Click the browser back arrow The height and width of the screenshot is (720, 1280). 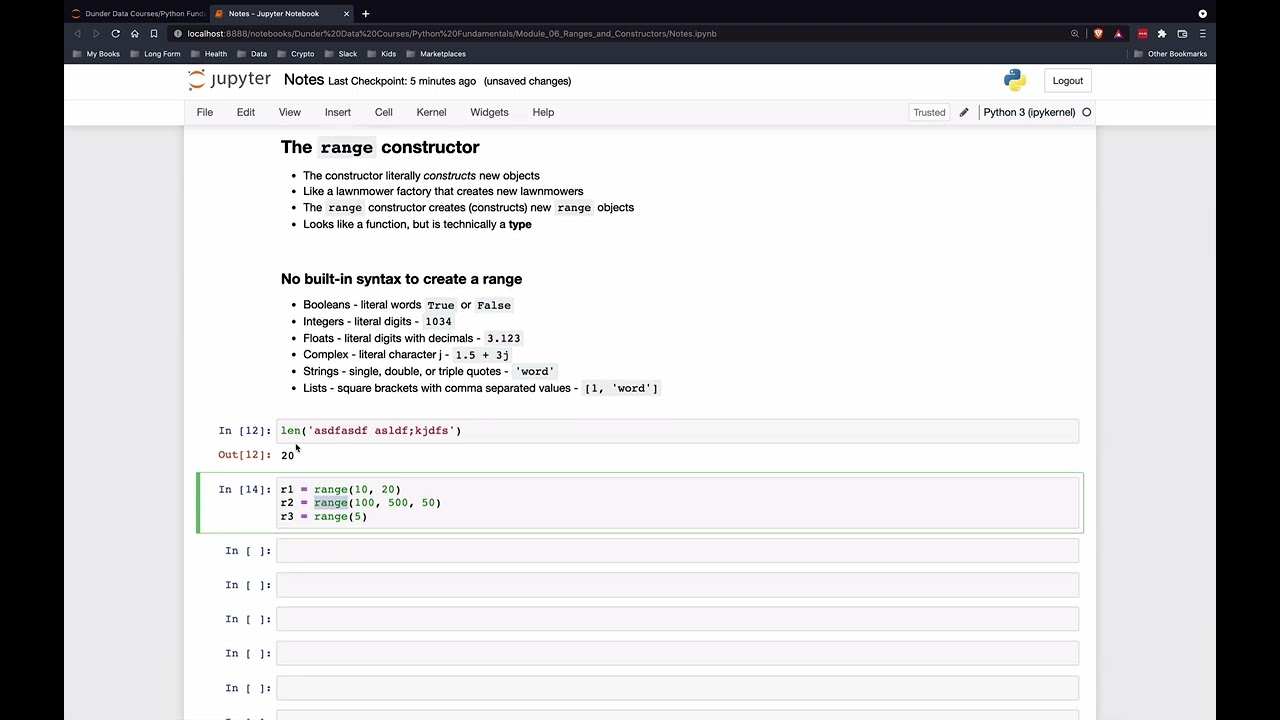77,33
